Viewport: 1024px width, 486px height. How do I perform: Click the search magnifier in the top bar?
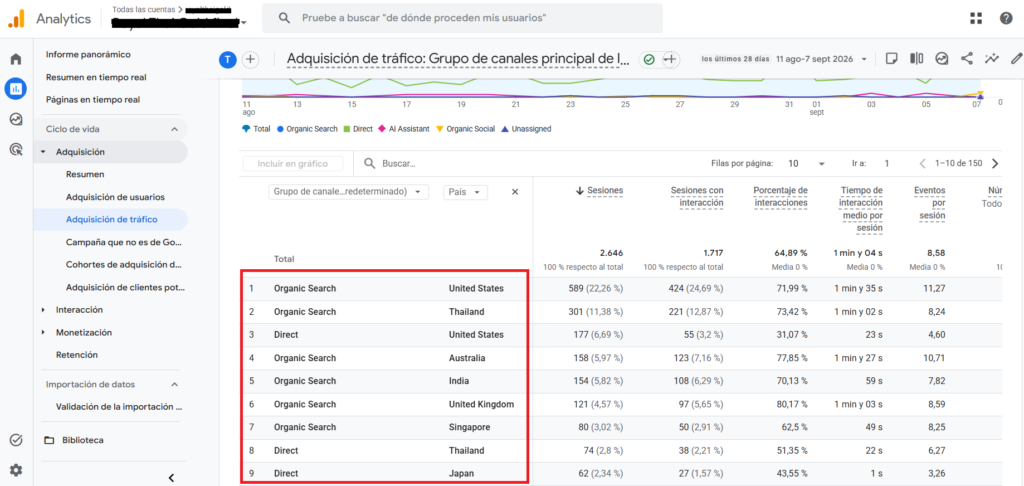tap(284, 18)
